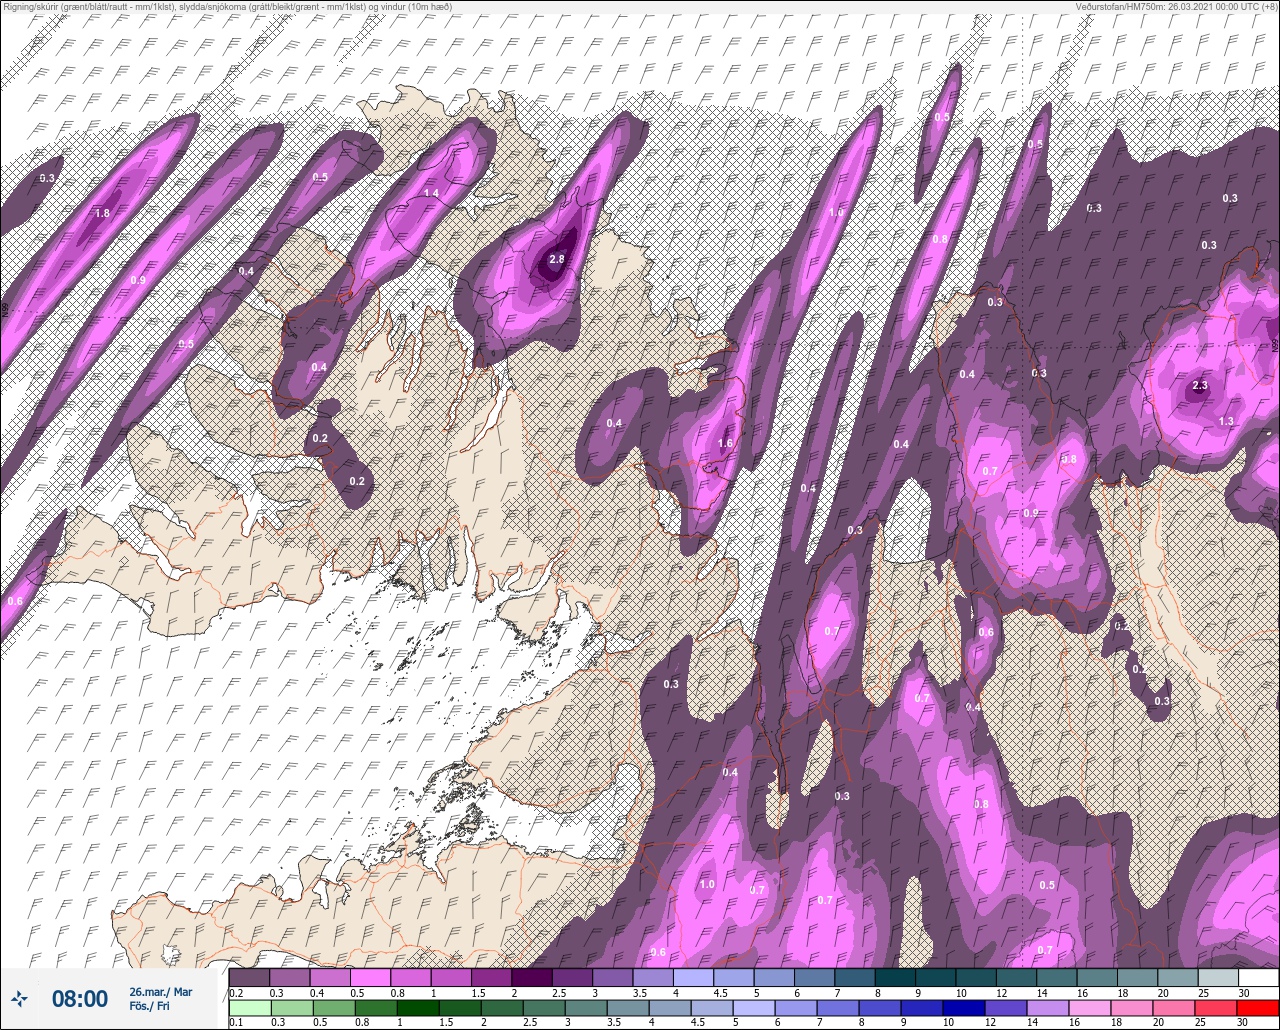Click the 'Fös./ Fri' weekday label
Screen dimensions: 1280x1030
point(149,1006)
